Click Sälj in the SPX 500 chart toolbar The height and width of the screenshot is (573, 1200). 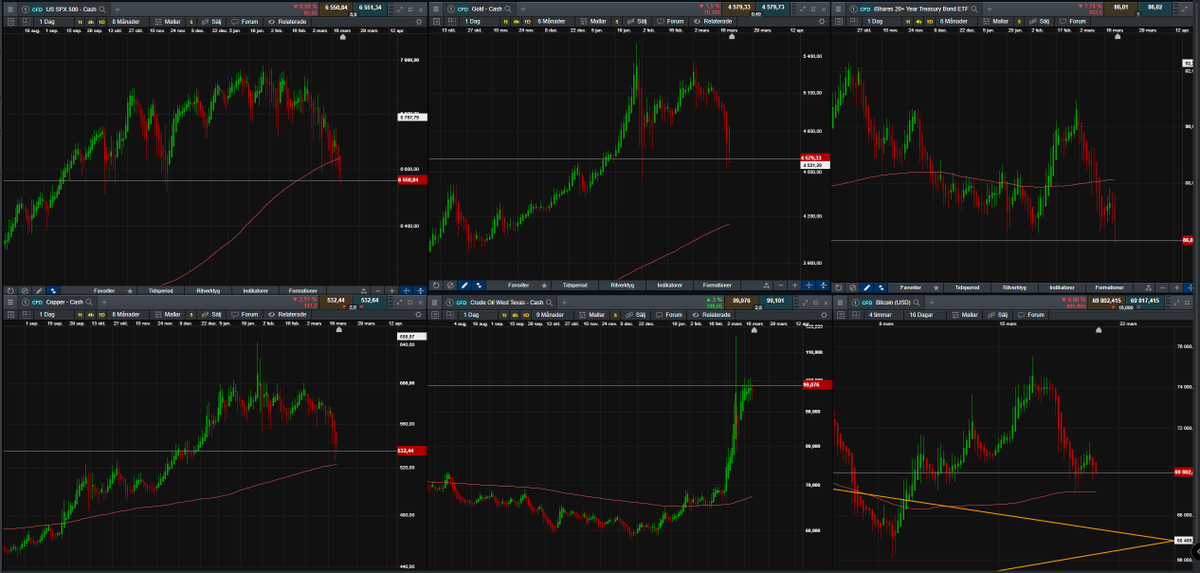pyautogui.click(x=212, y=22)
